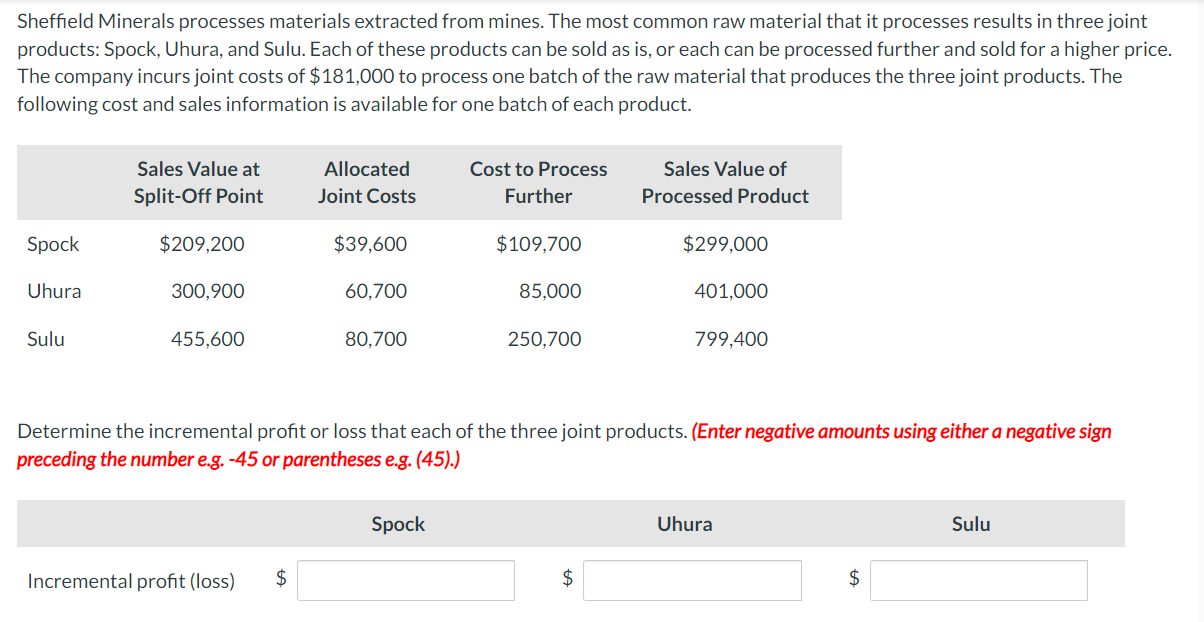Click the 80,700 allocated joint cost cell
Image resolution: width=1204 pixels, height=622 pixels.
click(x=376, y=339)
